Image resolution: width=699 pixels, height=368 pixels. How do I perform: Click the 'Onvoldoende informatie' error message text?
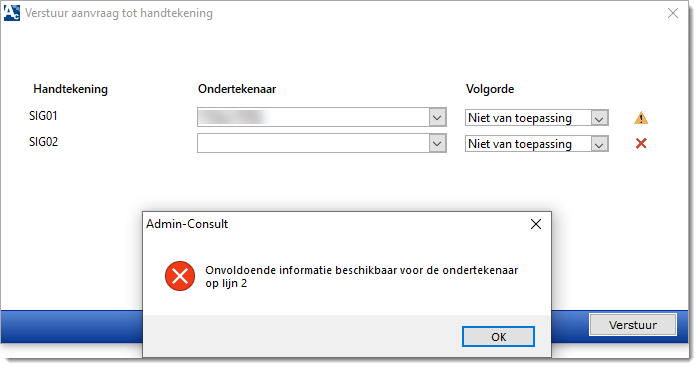(x=362, y=277)
